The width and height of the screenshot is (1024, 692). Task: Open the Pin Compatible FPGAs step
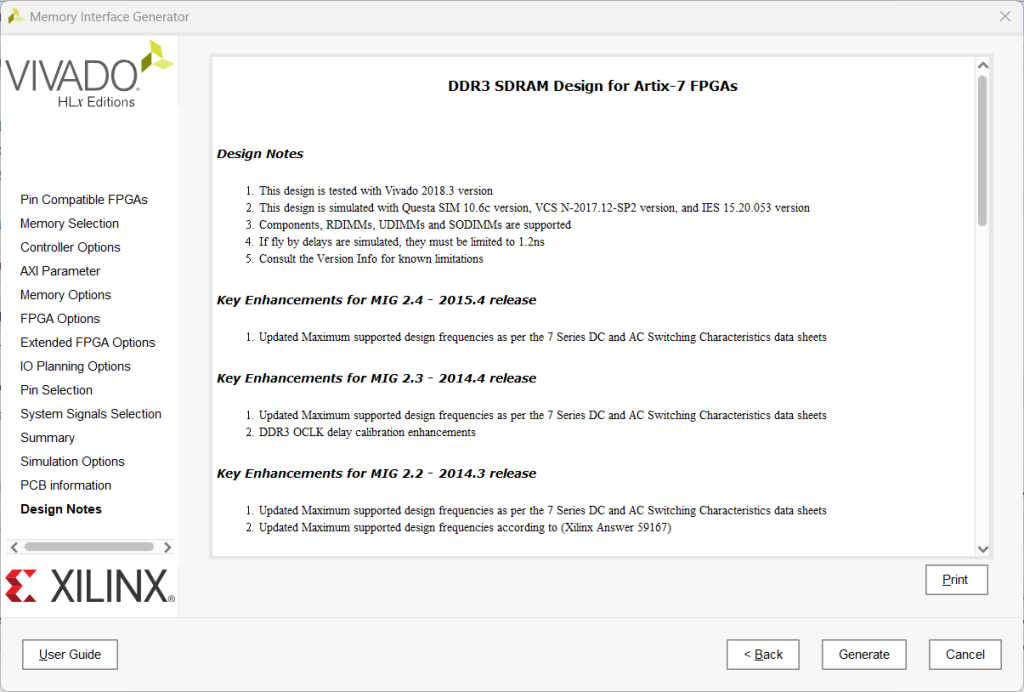84,200
